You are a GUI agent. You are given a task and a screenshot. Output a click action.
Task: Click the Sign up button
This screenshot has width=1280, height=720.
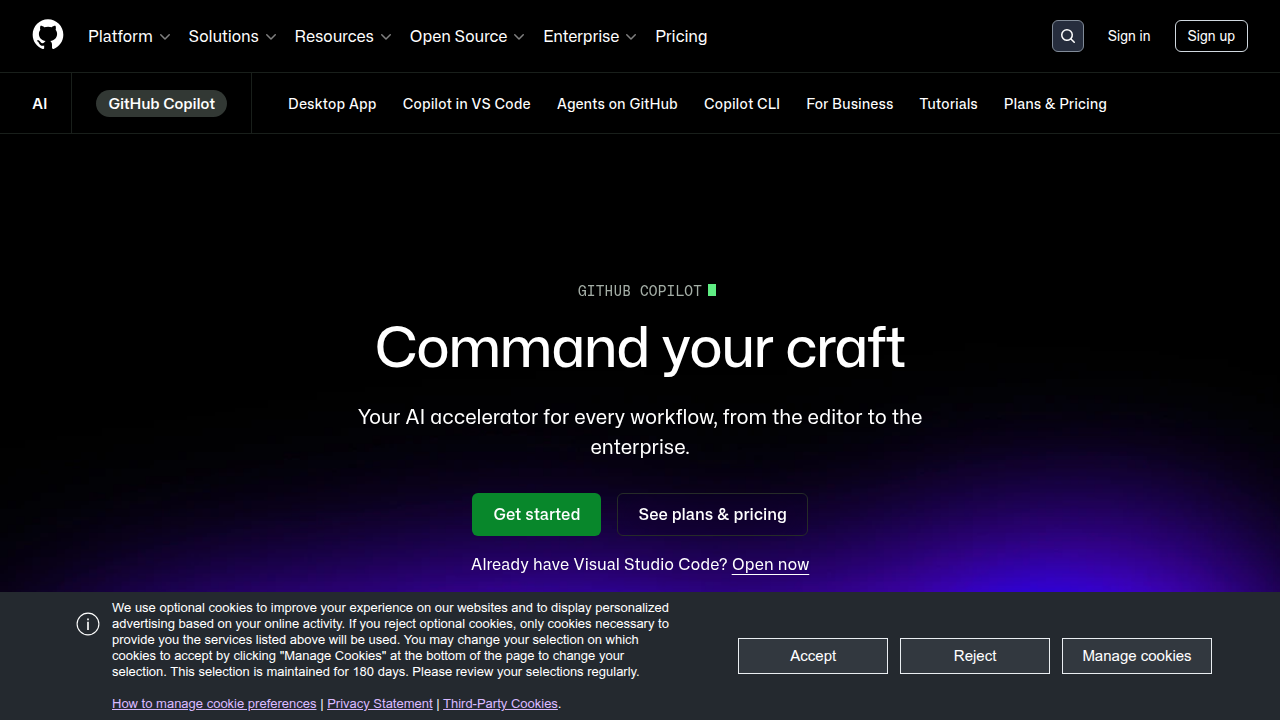1211,36
